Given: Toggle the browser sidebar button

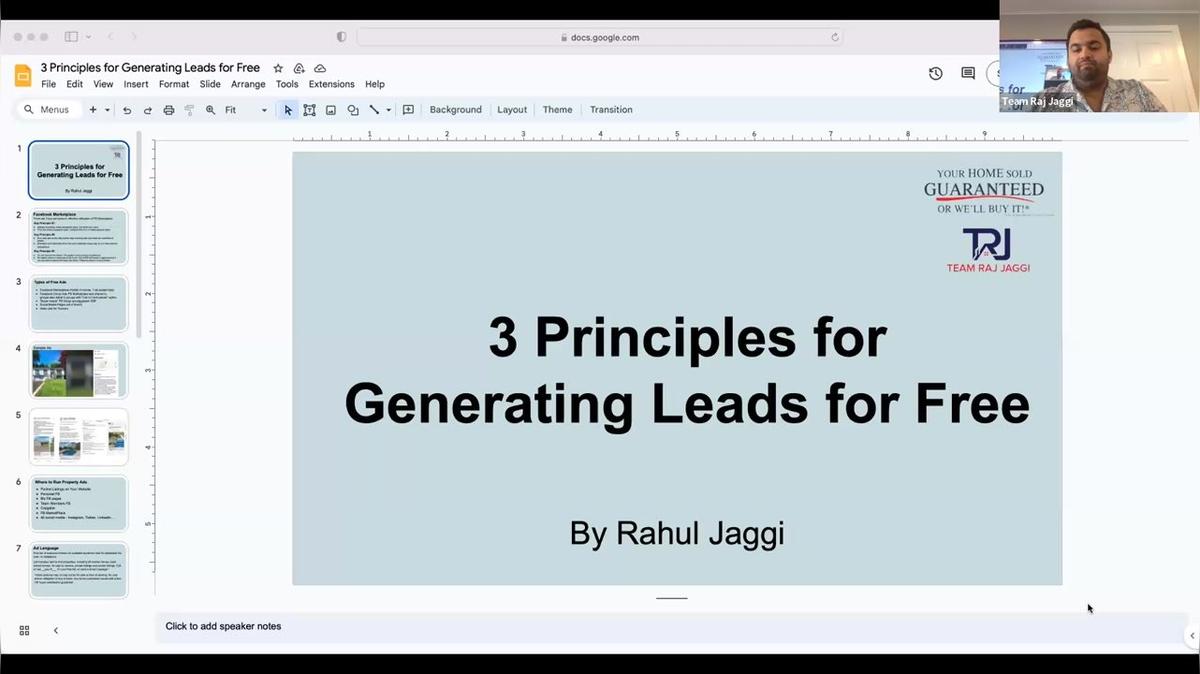Looking at the screenshot, I should 71,37.
